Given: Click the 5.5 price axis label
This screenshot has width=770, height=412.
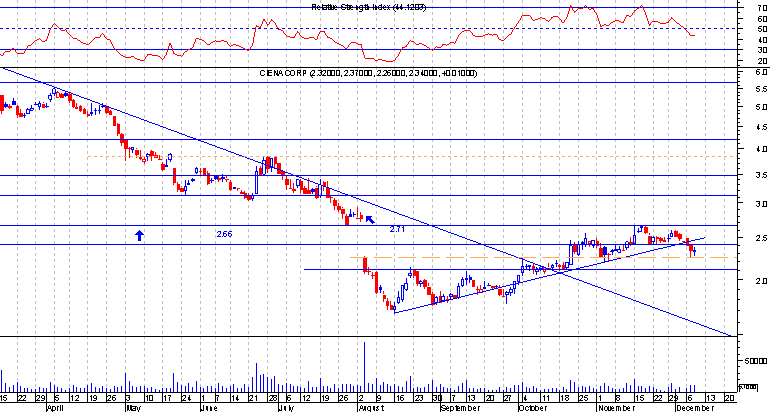Looking at the screenshot, I should point(761,89).
